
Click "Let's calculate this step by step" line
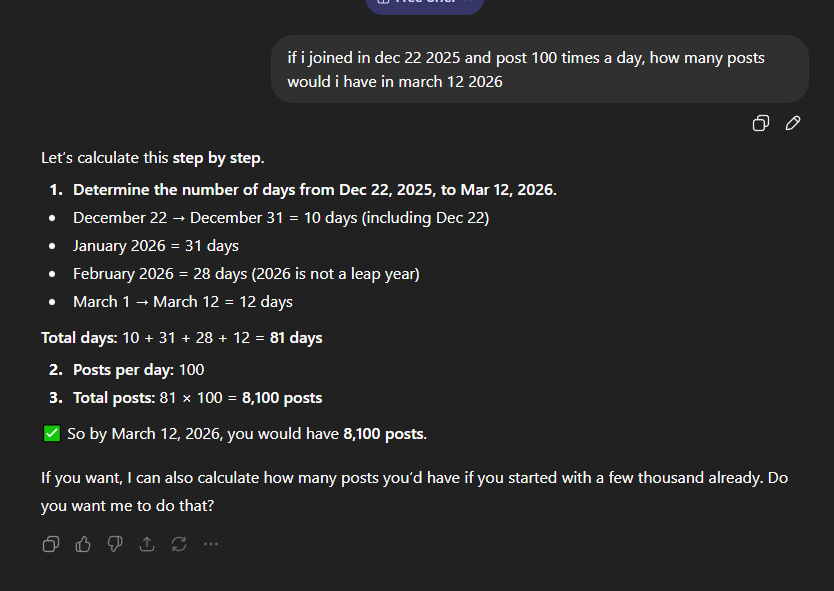152,158
